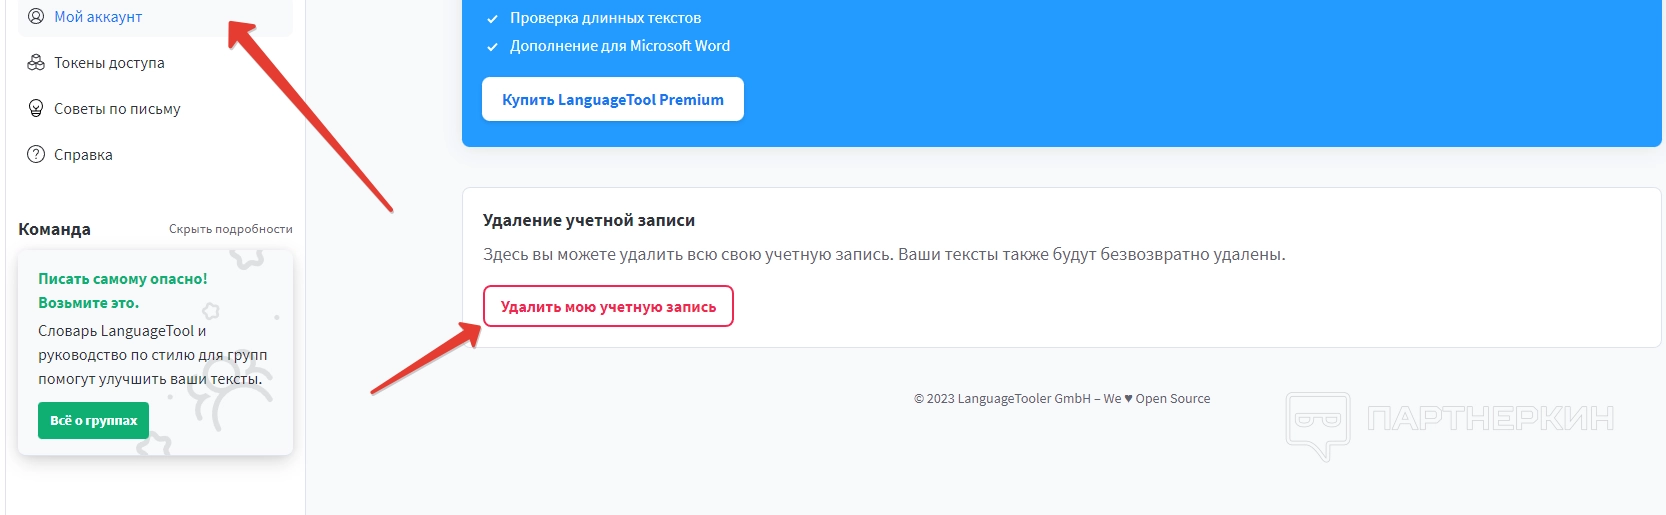Click the Удаление учетной записи heading

click(588, 220)
